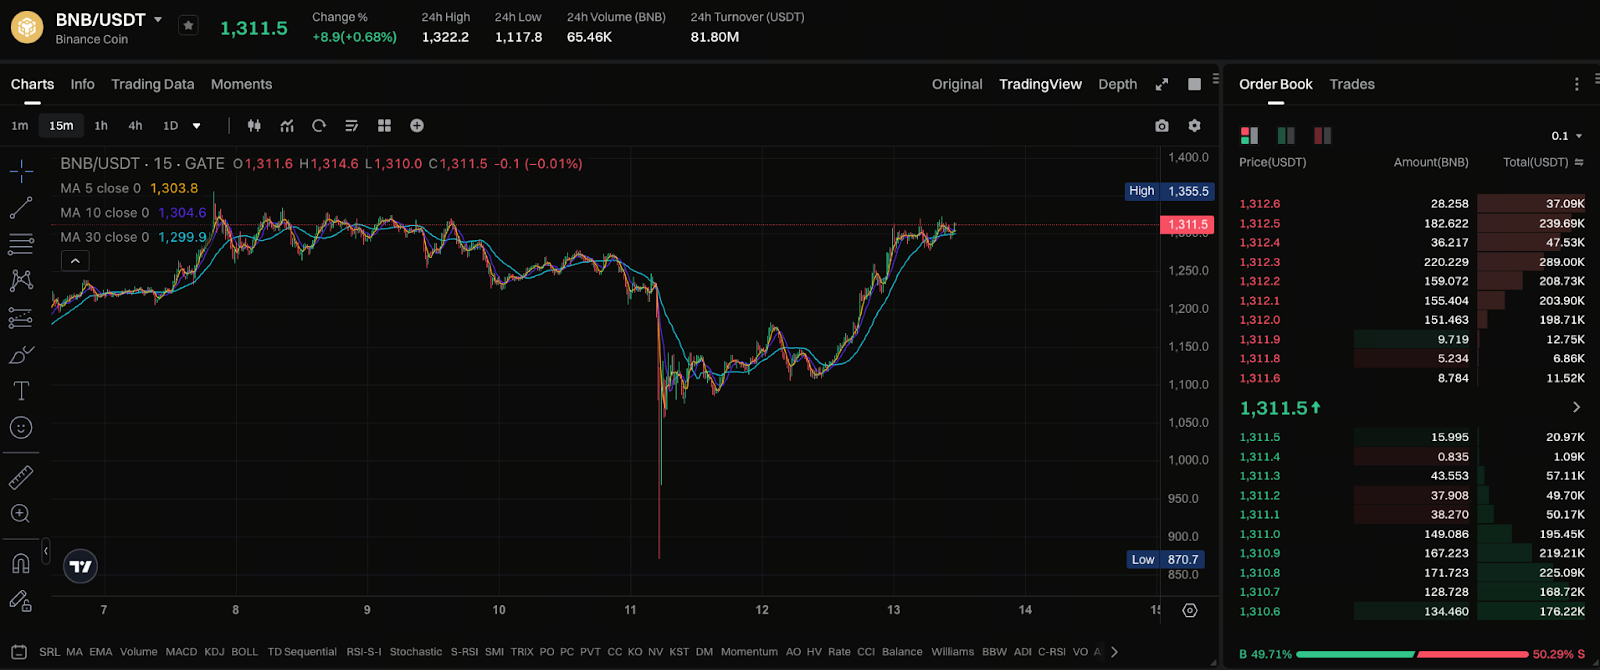Show both bids and asks view
Image resolution: width=1600 pixels, height=670 pixels.
point(1249,135)
